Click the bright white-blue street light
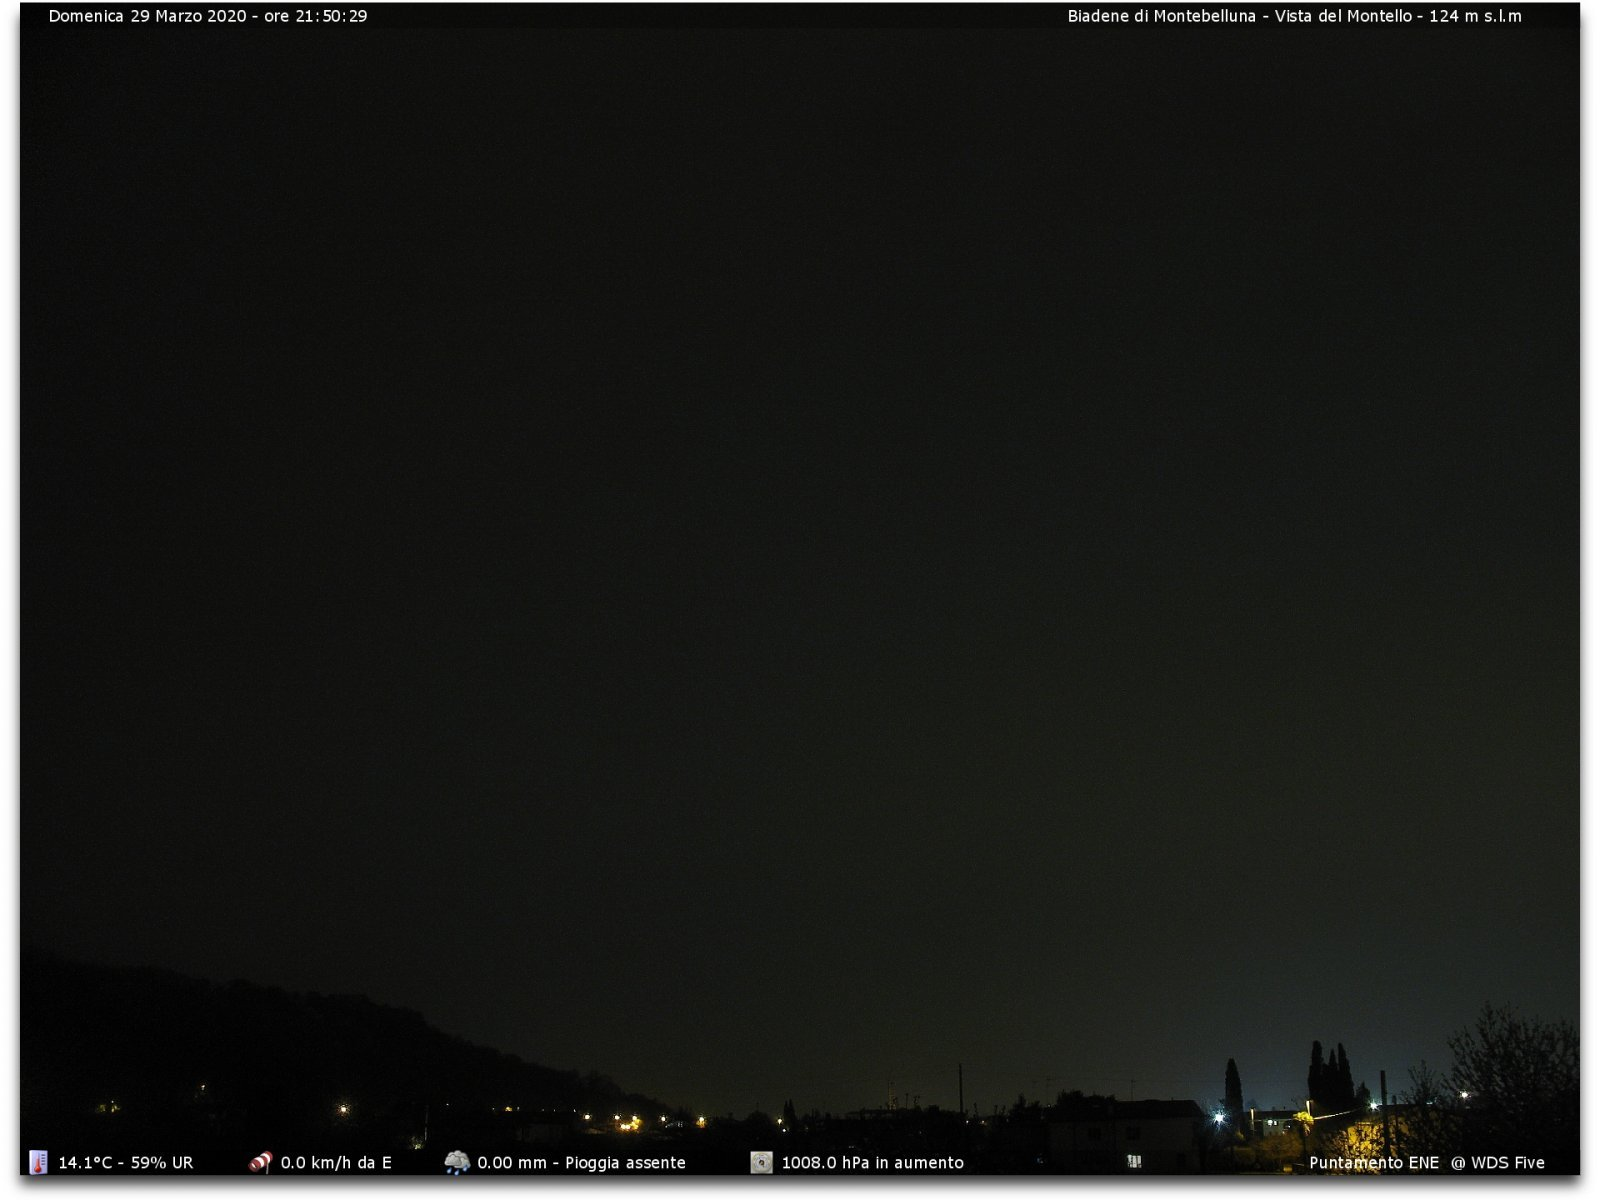This screenshot has width=1600, height=1200. tap(1219, 1118)
